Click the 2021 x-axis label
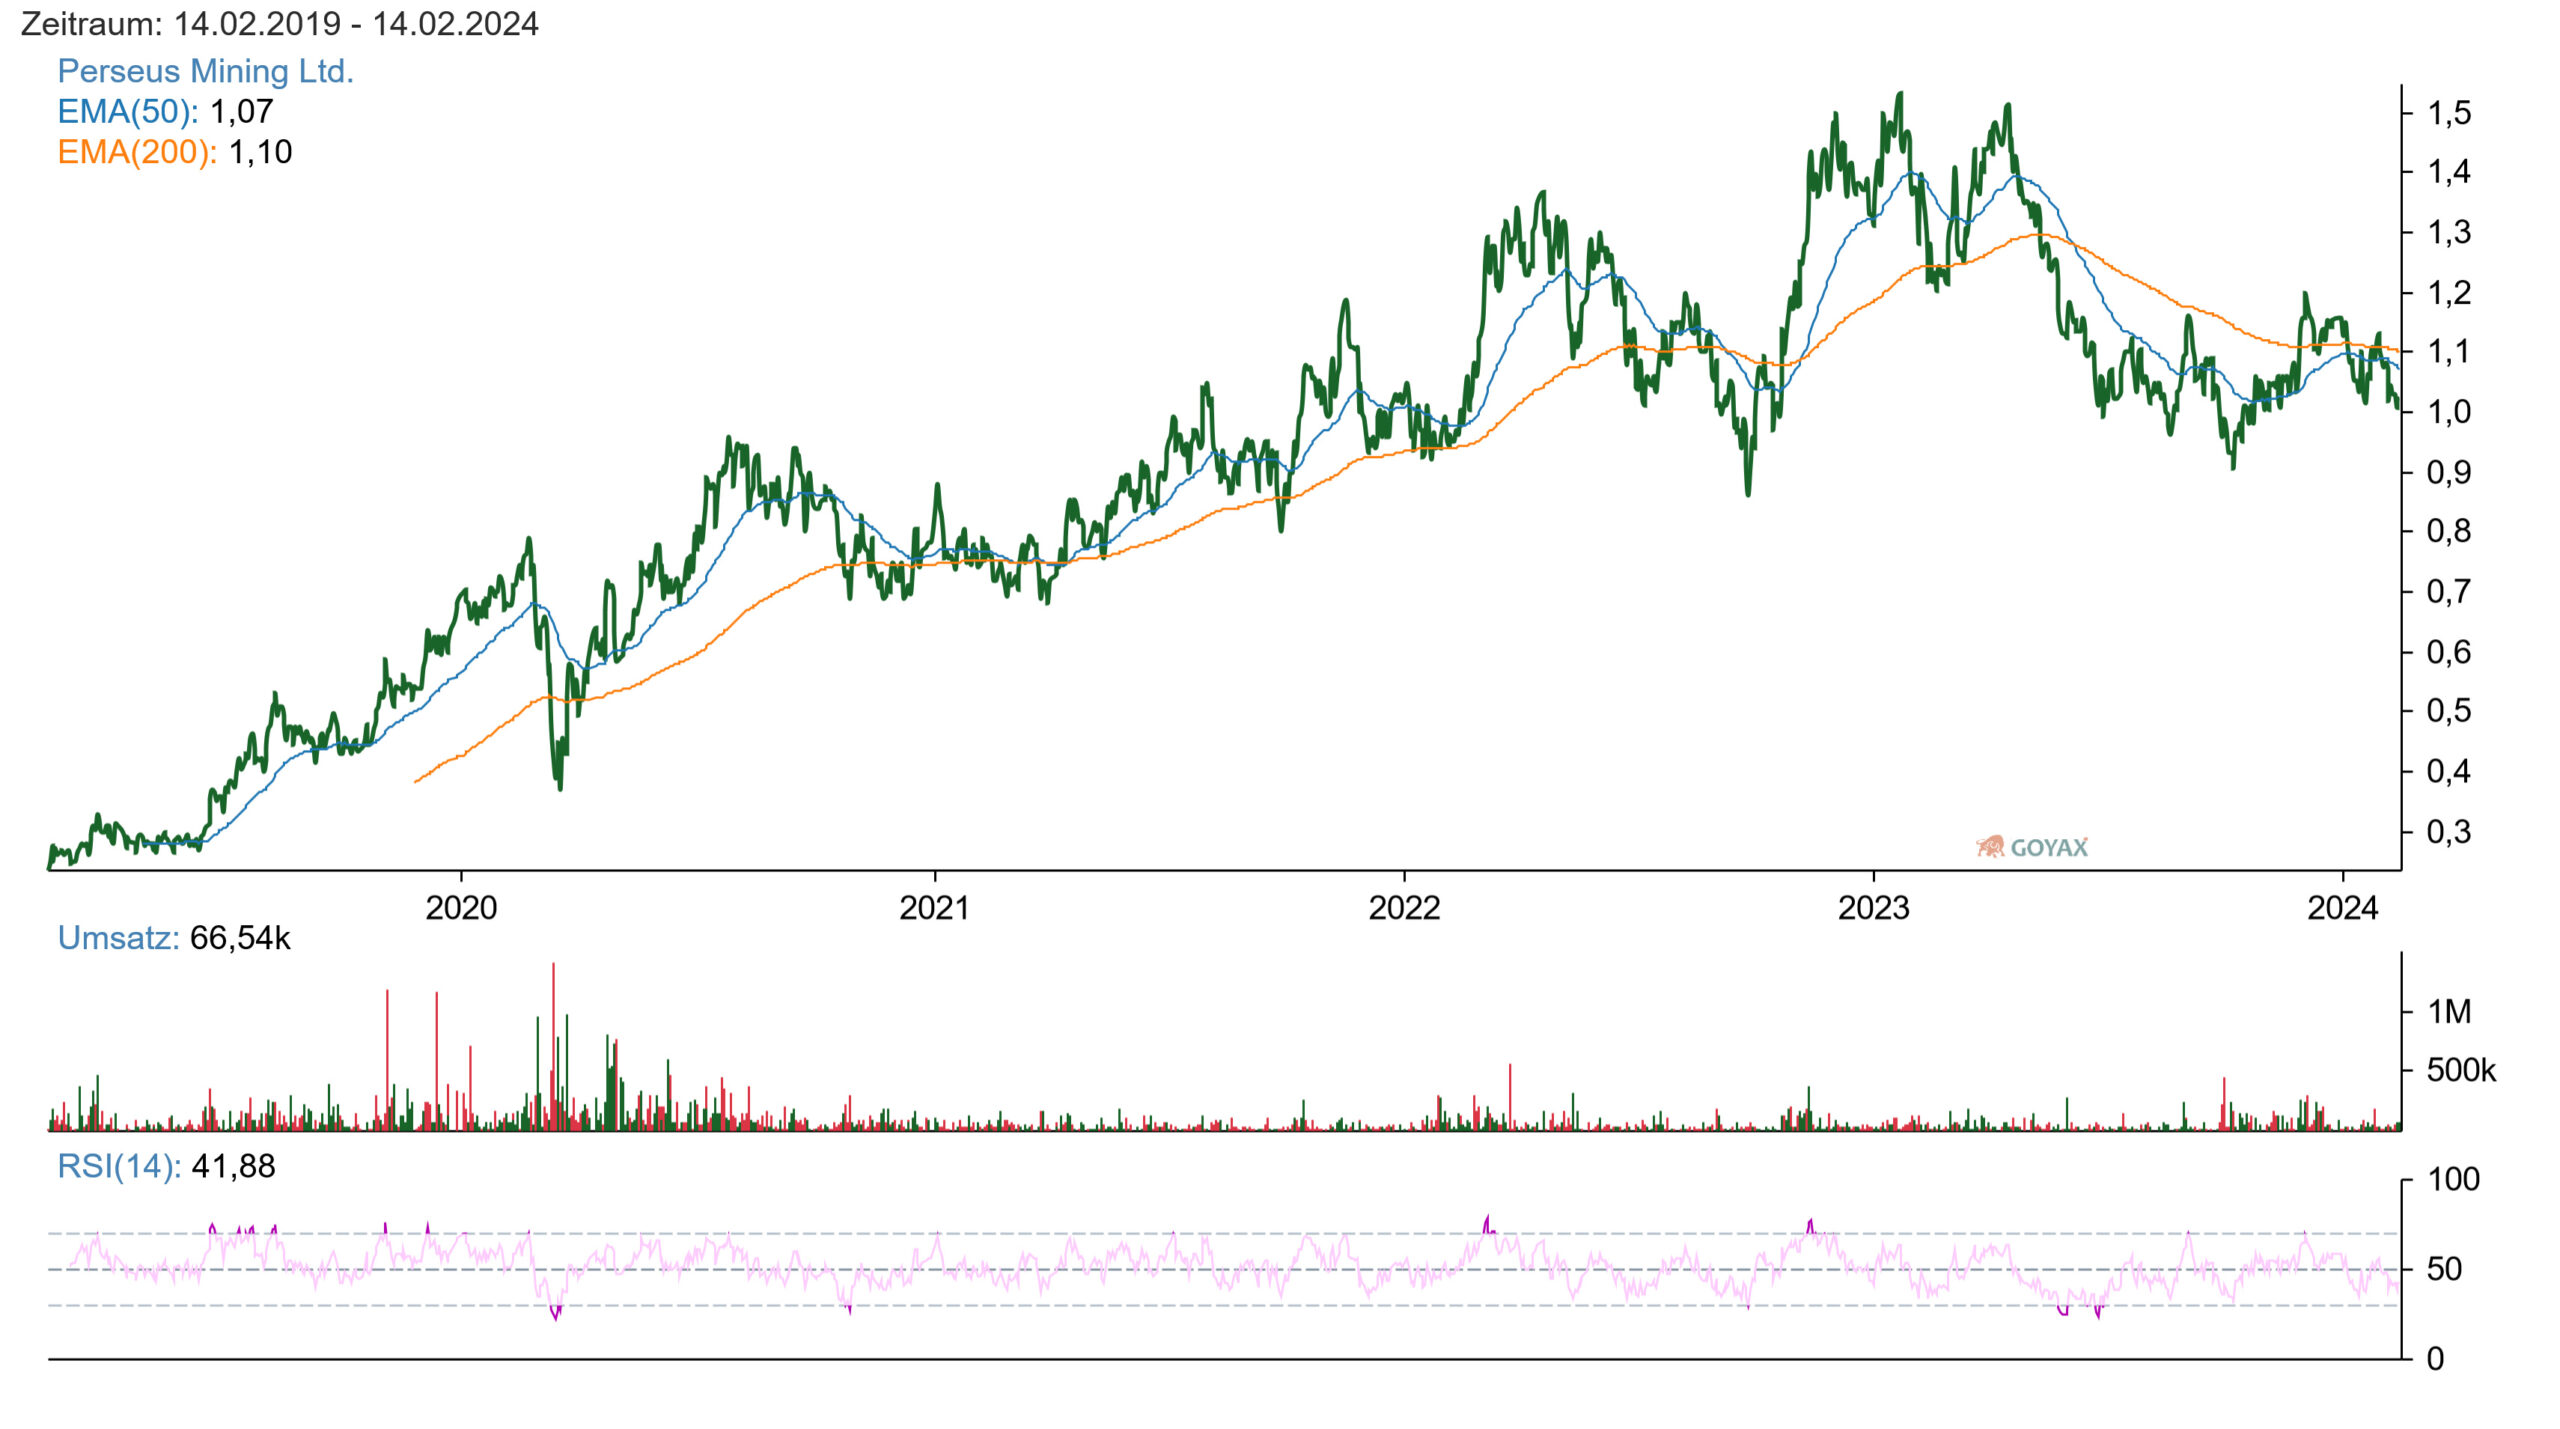Image resolution: width=2560 pixels, height=1429 pixels. (934, 908)
